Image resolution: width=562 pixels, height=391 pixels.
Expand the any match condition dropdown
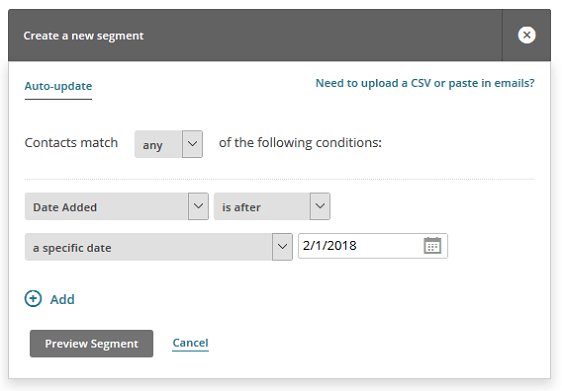tap(169, 144)
